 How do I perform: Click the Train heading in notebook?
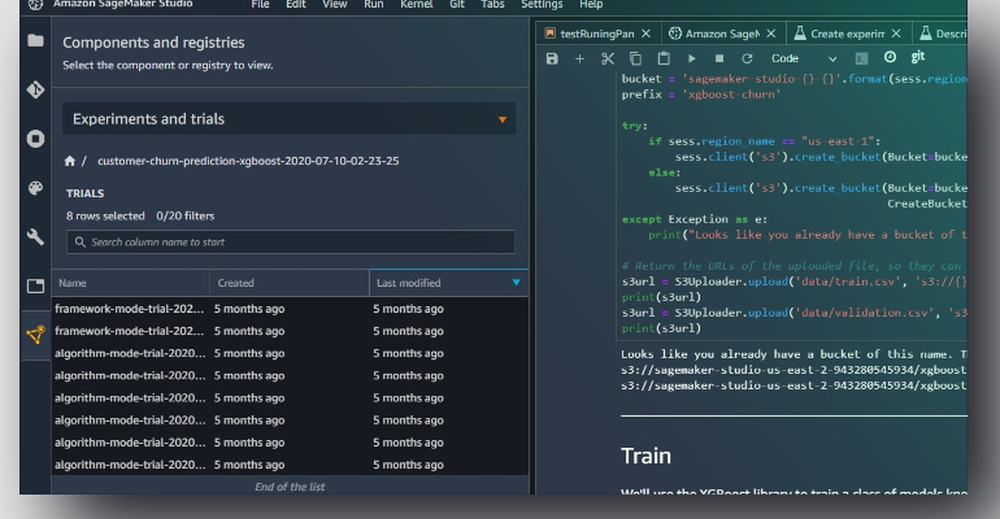(x=645, y=456)
